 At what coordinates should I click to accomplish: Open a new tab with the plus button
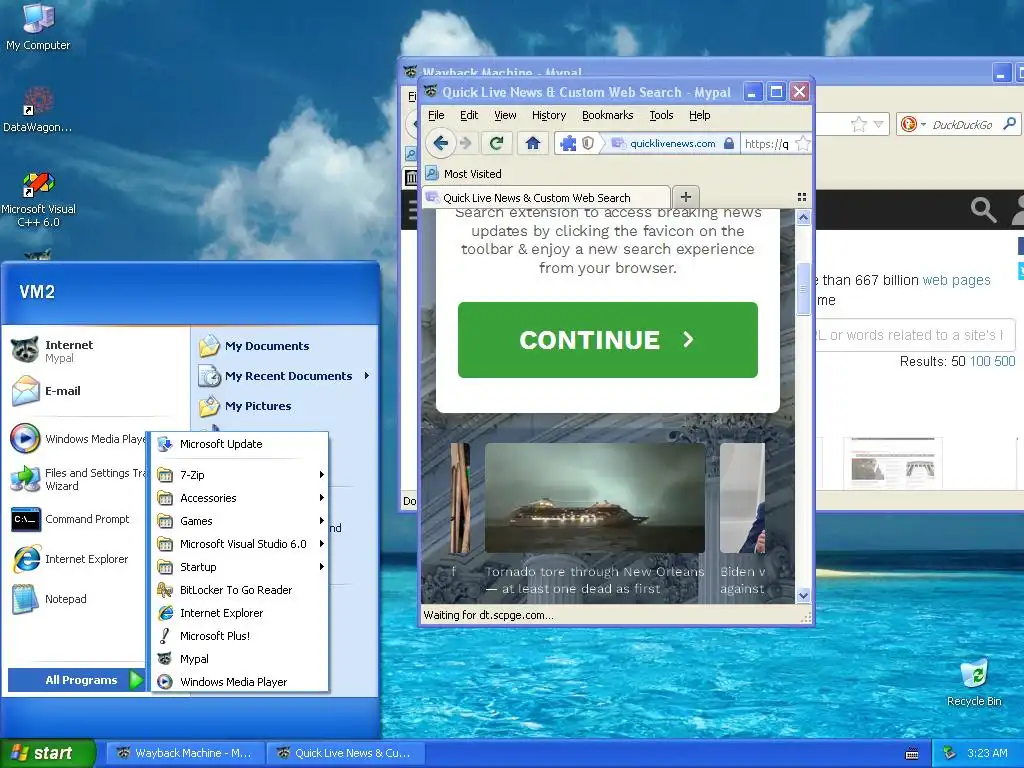(x=686, y=197)
